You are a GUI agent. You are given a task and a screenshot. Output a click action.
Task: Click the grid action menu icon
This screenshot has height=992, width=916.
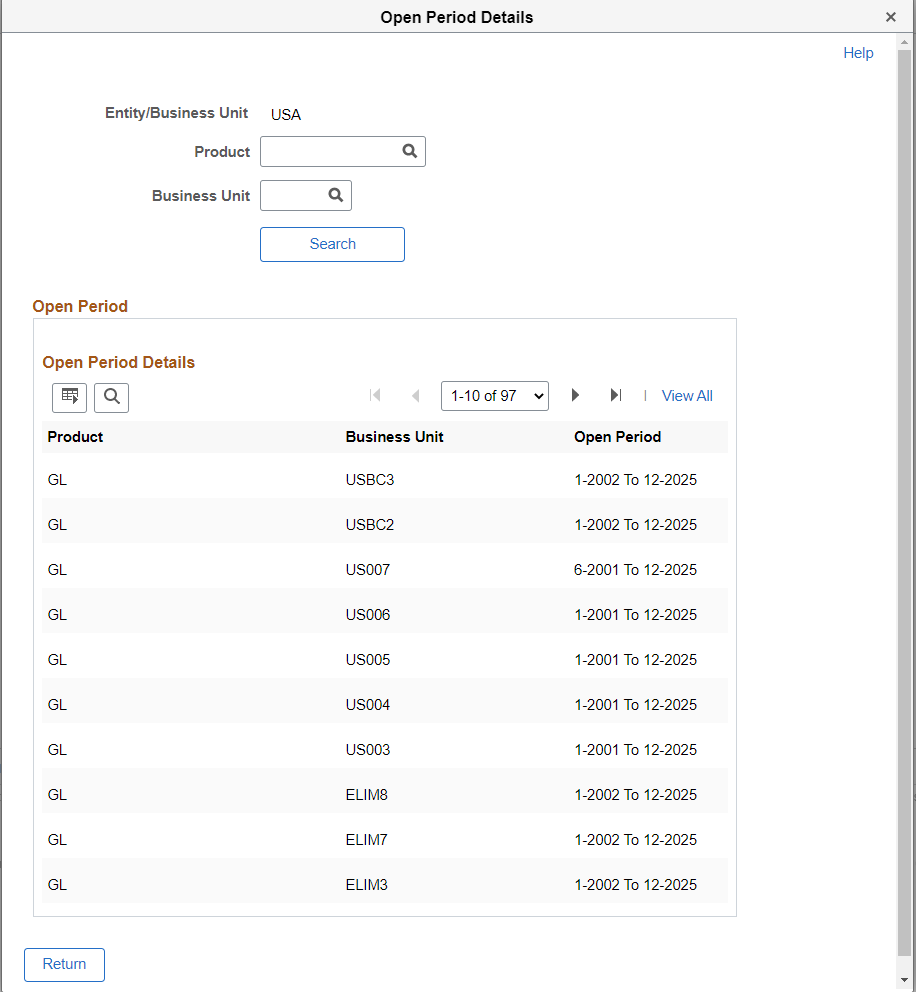(70, 397)
